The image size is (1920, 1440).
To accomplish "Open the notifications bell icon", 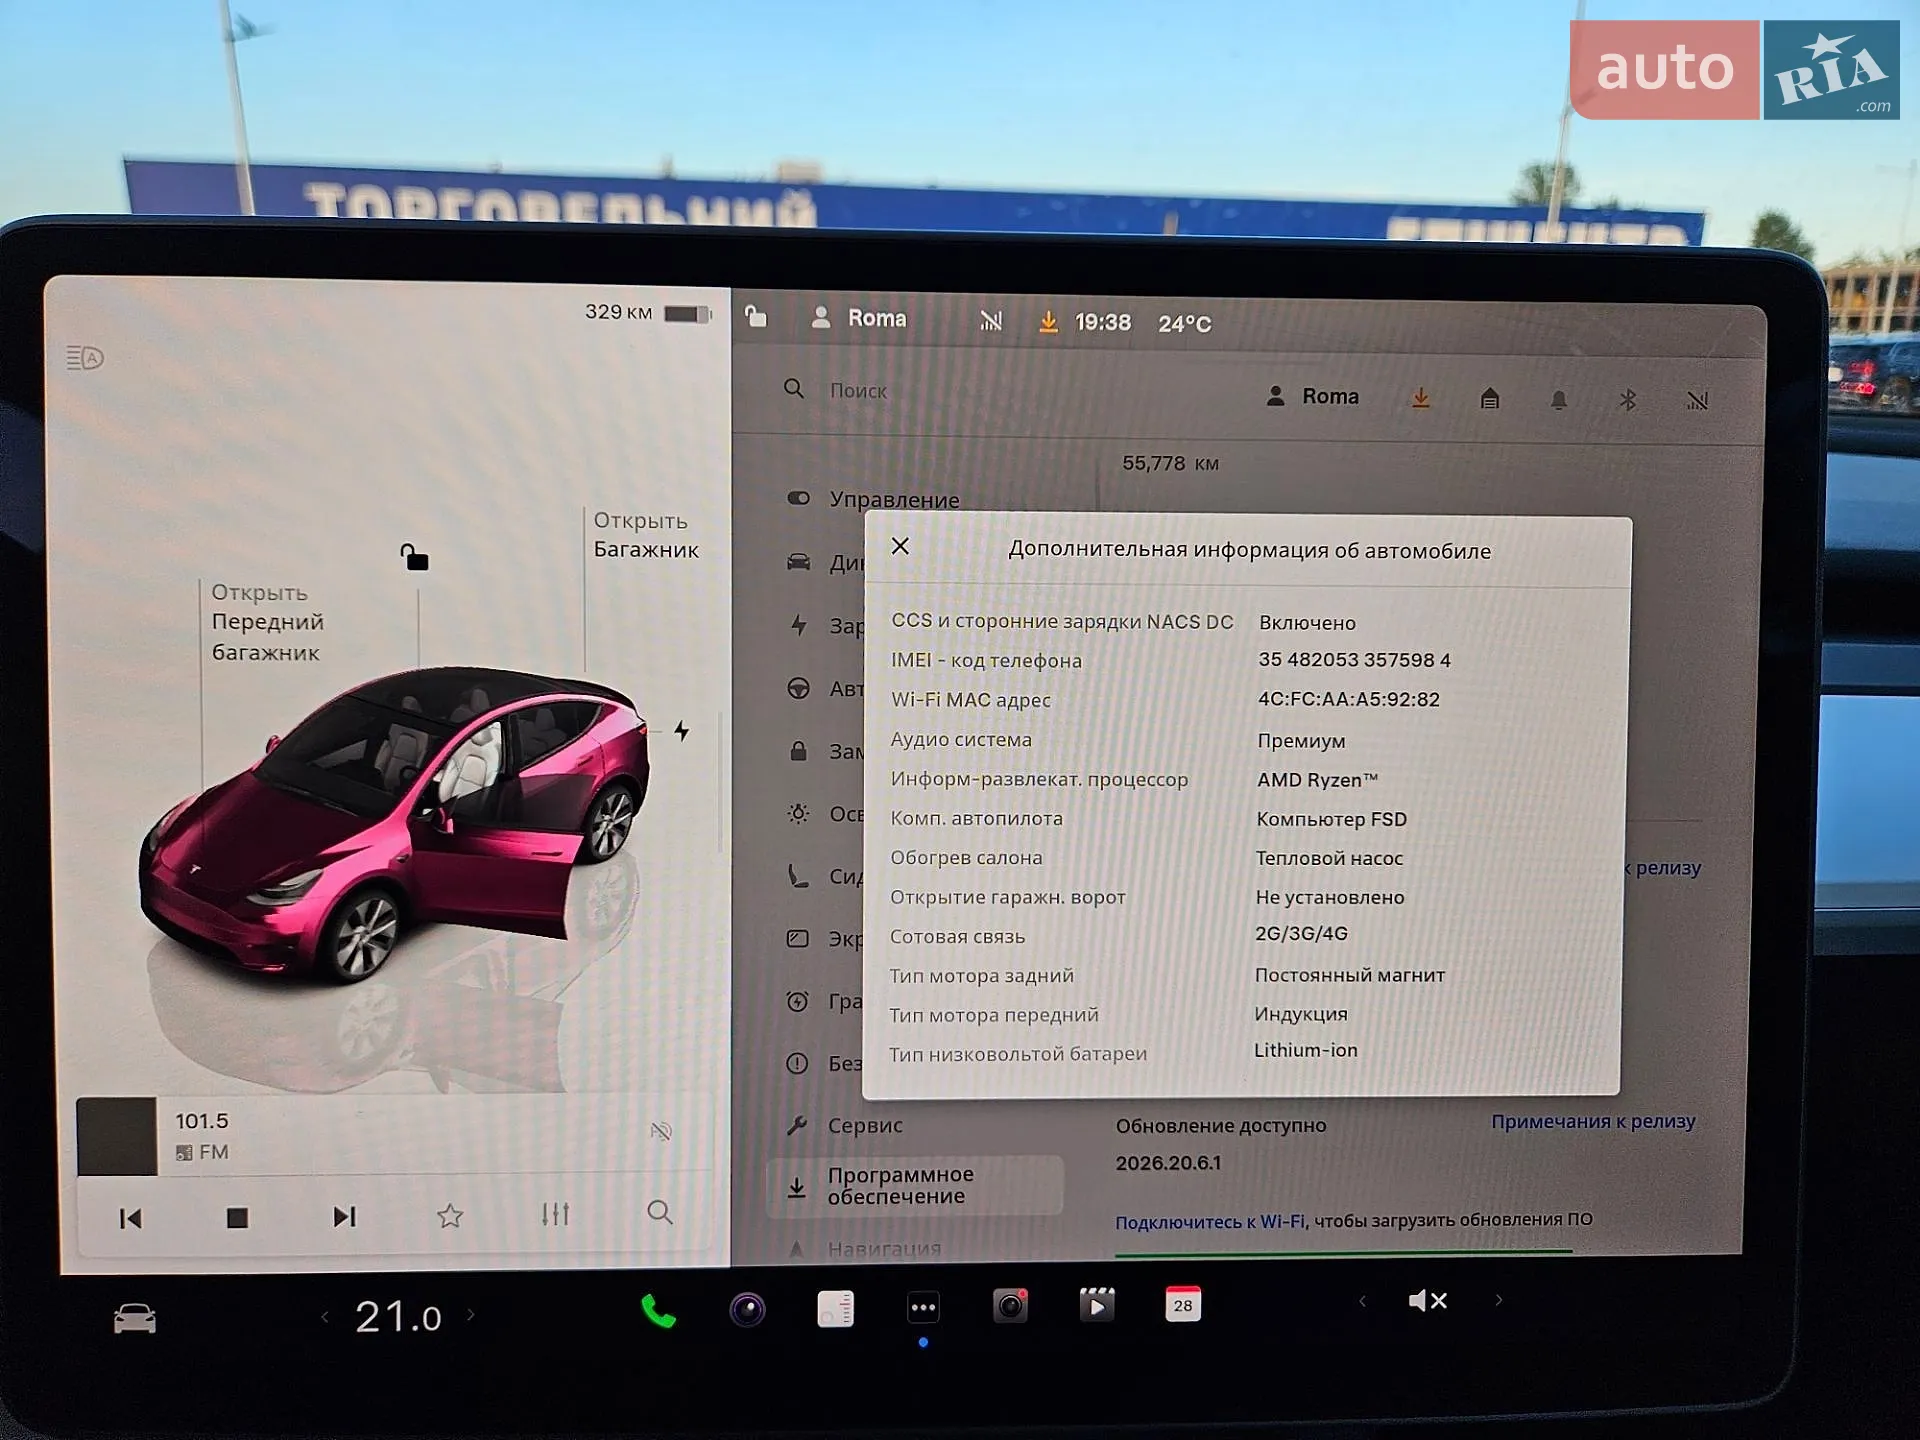I will (1558, 400).
